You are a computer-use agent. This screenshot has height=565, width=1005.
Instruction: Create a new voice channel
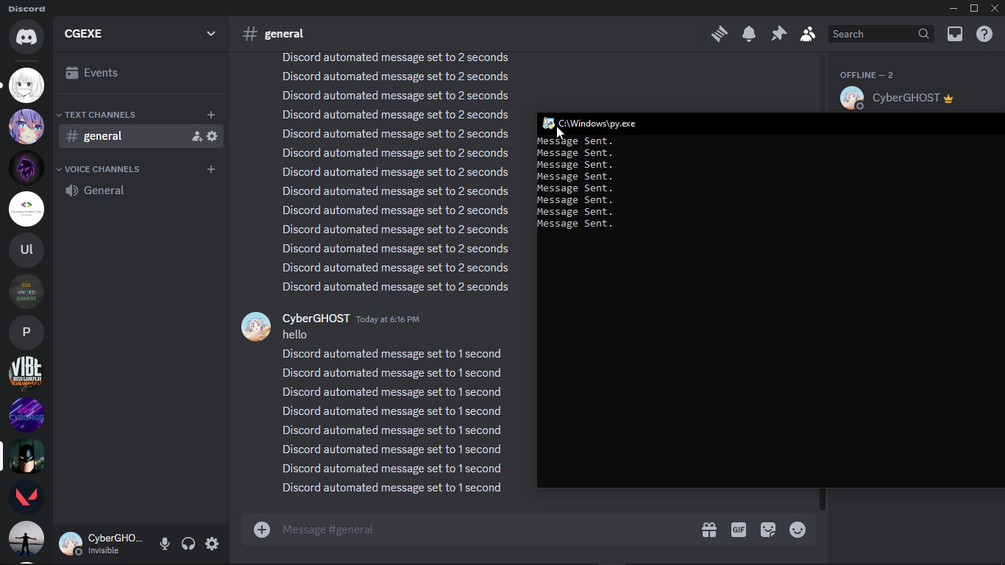[x=211, y=169]
